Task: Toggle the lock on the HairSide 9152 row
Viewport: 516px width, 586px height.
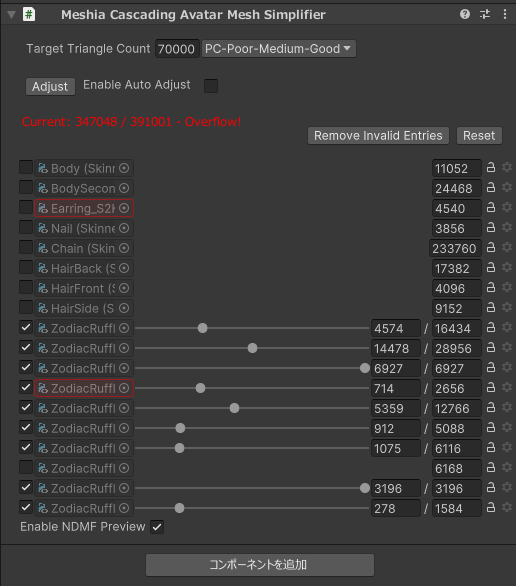Action: (491, 308)
